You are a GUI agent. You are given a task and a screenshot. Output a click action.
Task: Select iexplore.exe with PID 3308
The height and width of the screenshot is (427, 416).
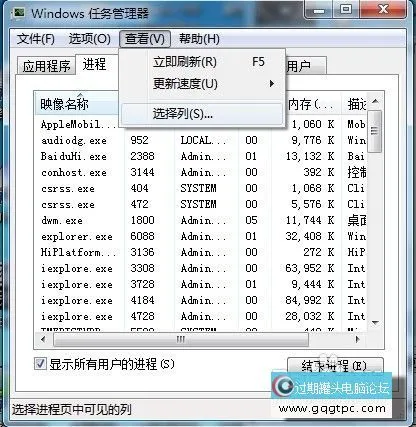(201, 268)
